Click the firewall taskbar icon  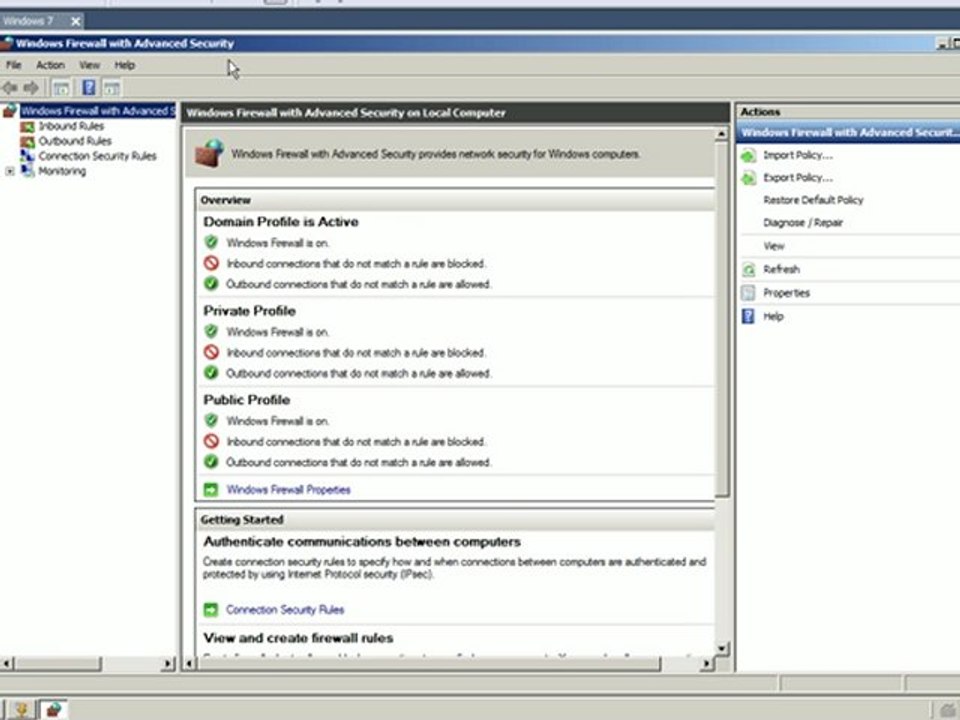click(x=54, y=710)
